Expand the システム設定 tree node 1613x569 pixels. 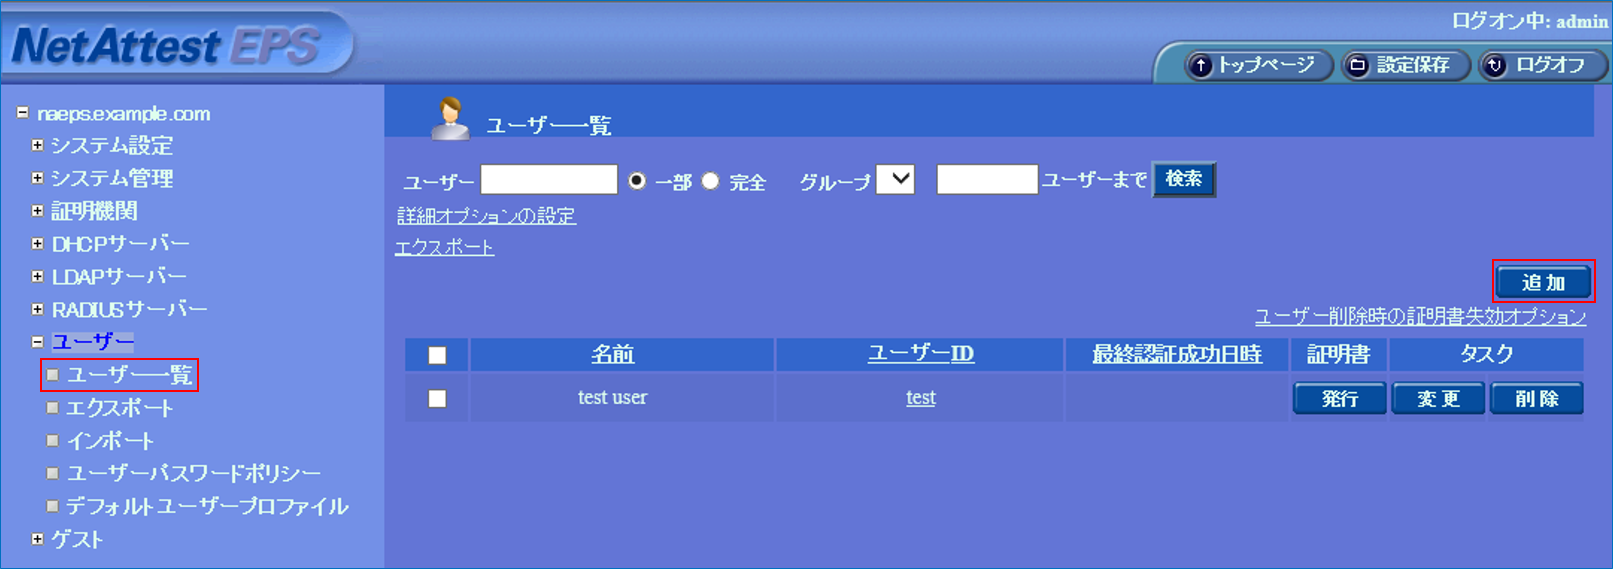37,145
